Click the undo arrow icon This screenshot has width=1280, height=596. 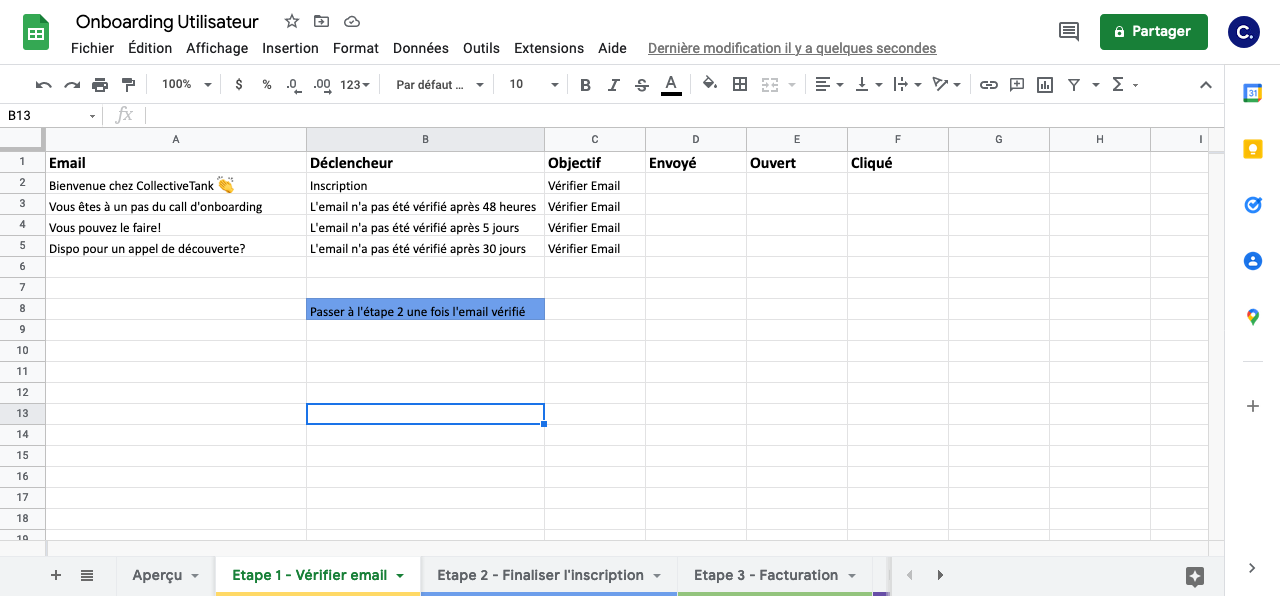tap(43, 85)
